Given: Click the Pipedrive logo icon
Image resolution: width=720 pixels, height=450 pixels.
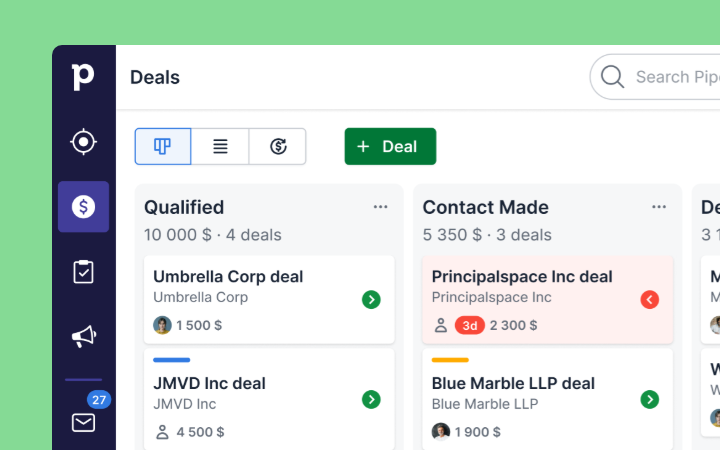Looking at the screenshot, I should (x=83, y=77).
